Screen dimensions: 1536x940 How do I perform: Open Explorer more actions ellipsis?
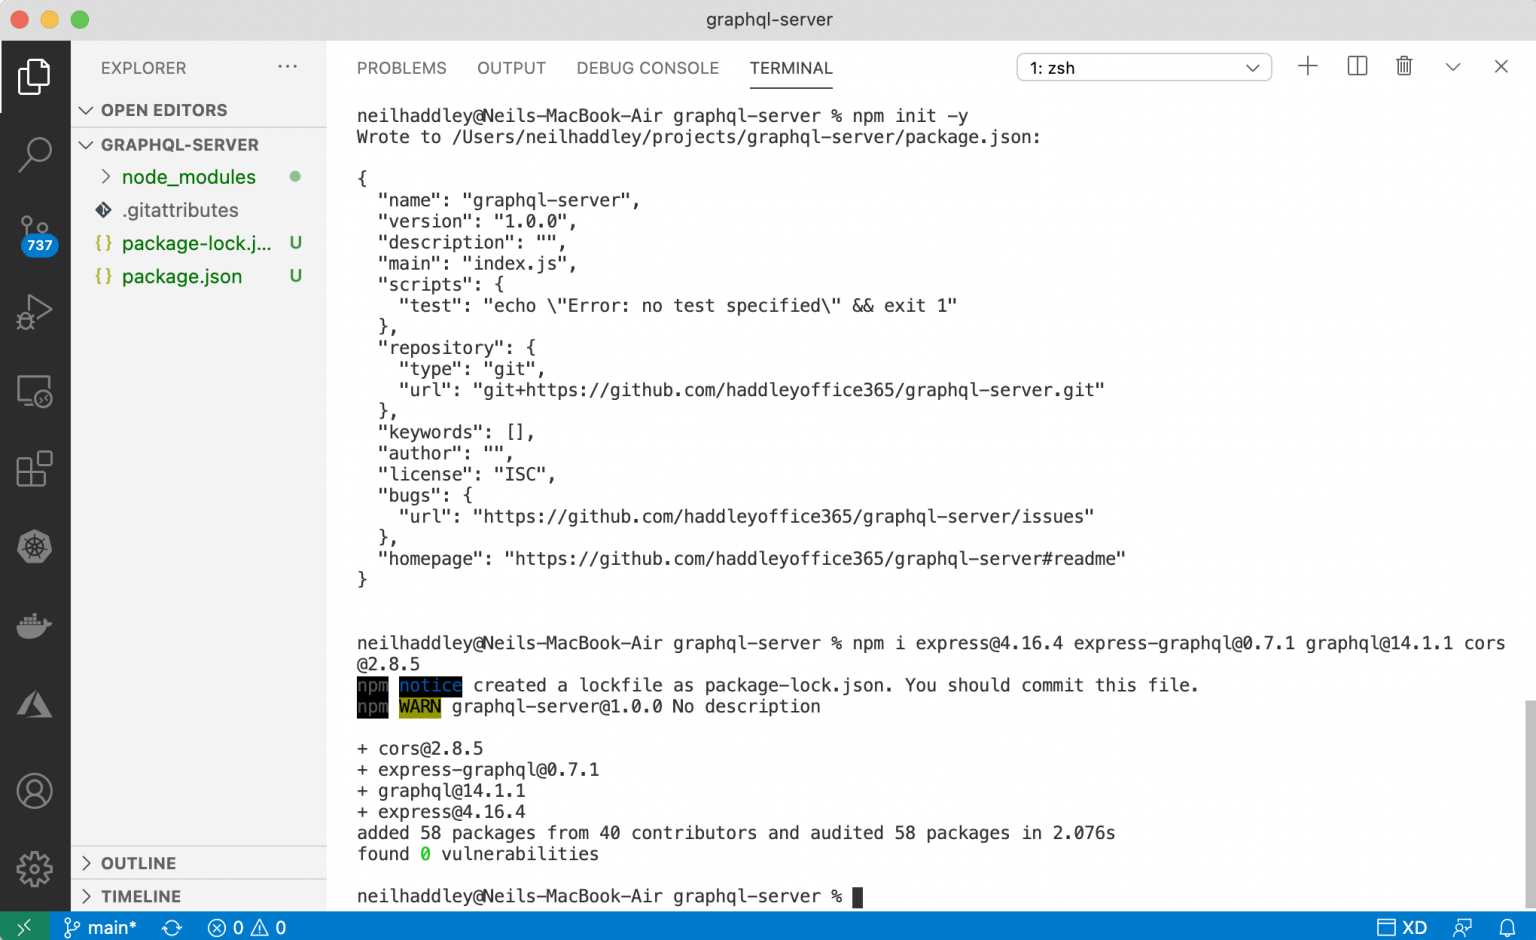click(288, 67)
